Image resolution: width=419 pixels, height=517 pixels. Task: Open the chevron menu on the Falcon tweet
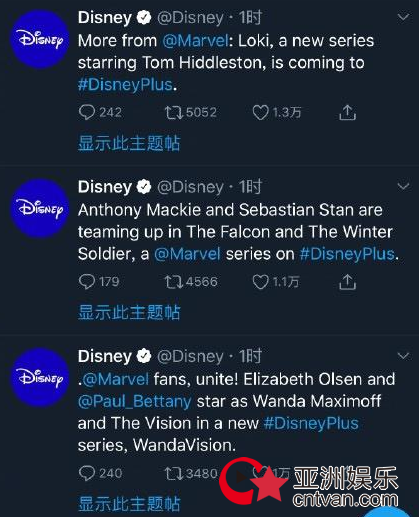403,186
